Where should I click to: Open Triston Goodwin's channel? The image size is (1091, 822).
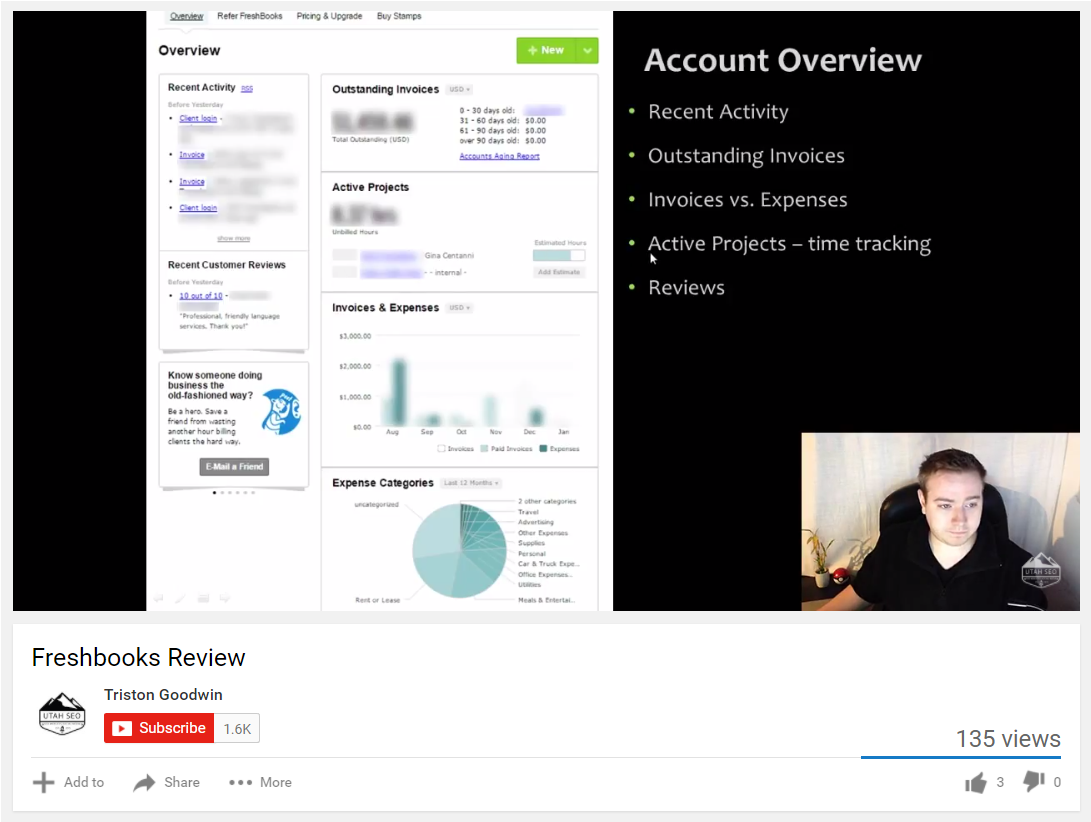(x=164, y=695)
